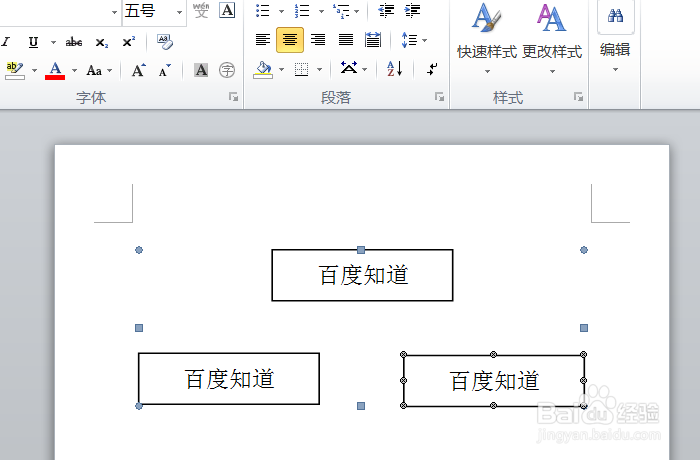Open underline style dropdown arrow
700x460 pixels.
54,42
